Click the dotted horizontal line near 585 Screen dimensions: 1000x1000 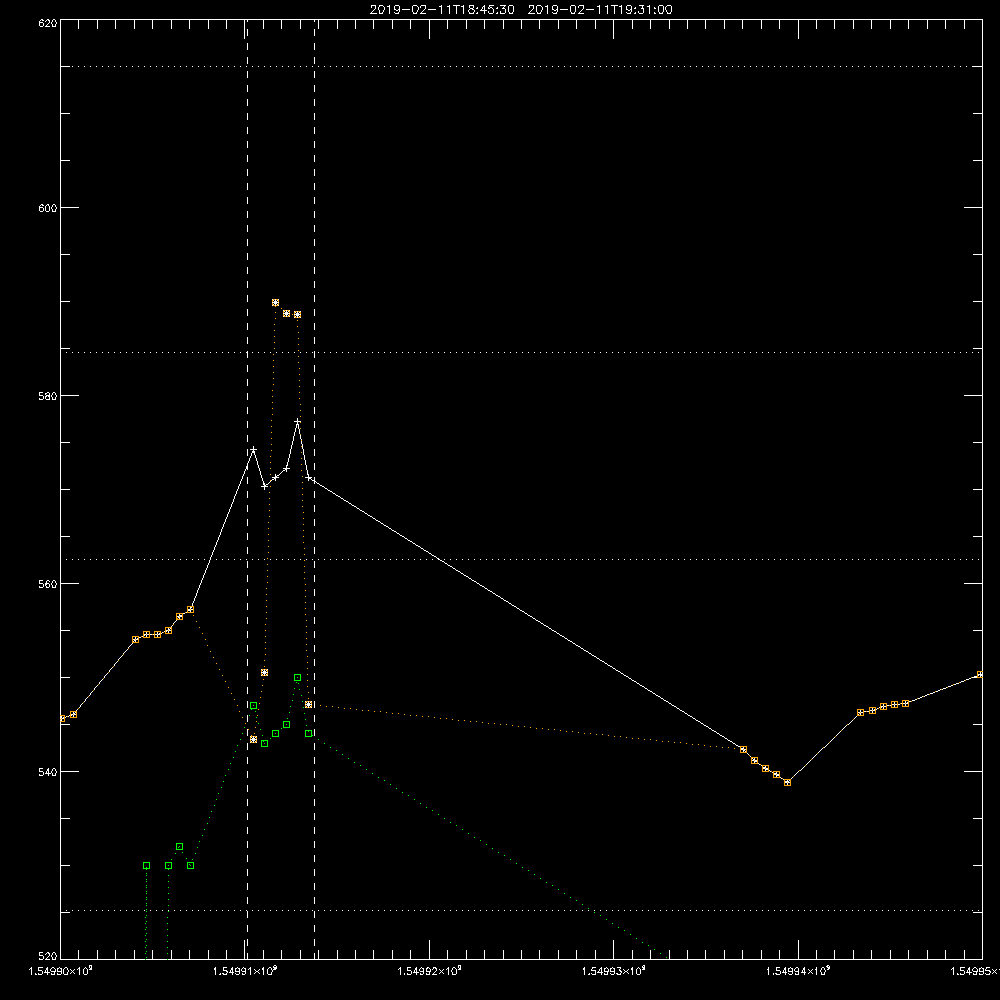[521, 352]
